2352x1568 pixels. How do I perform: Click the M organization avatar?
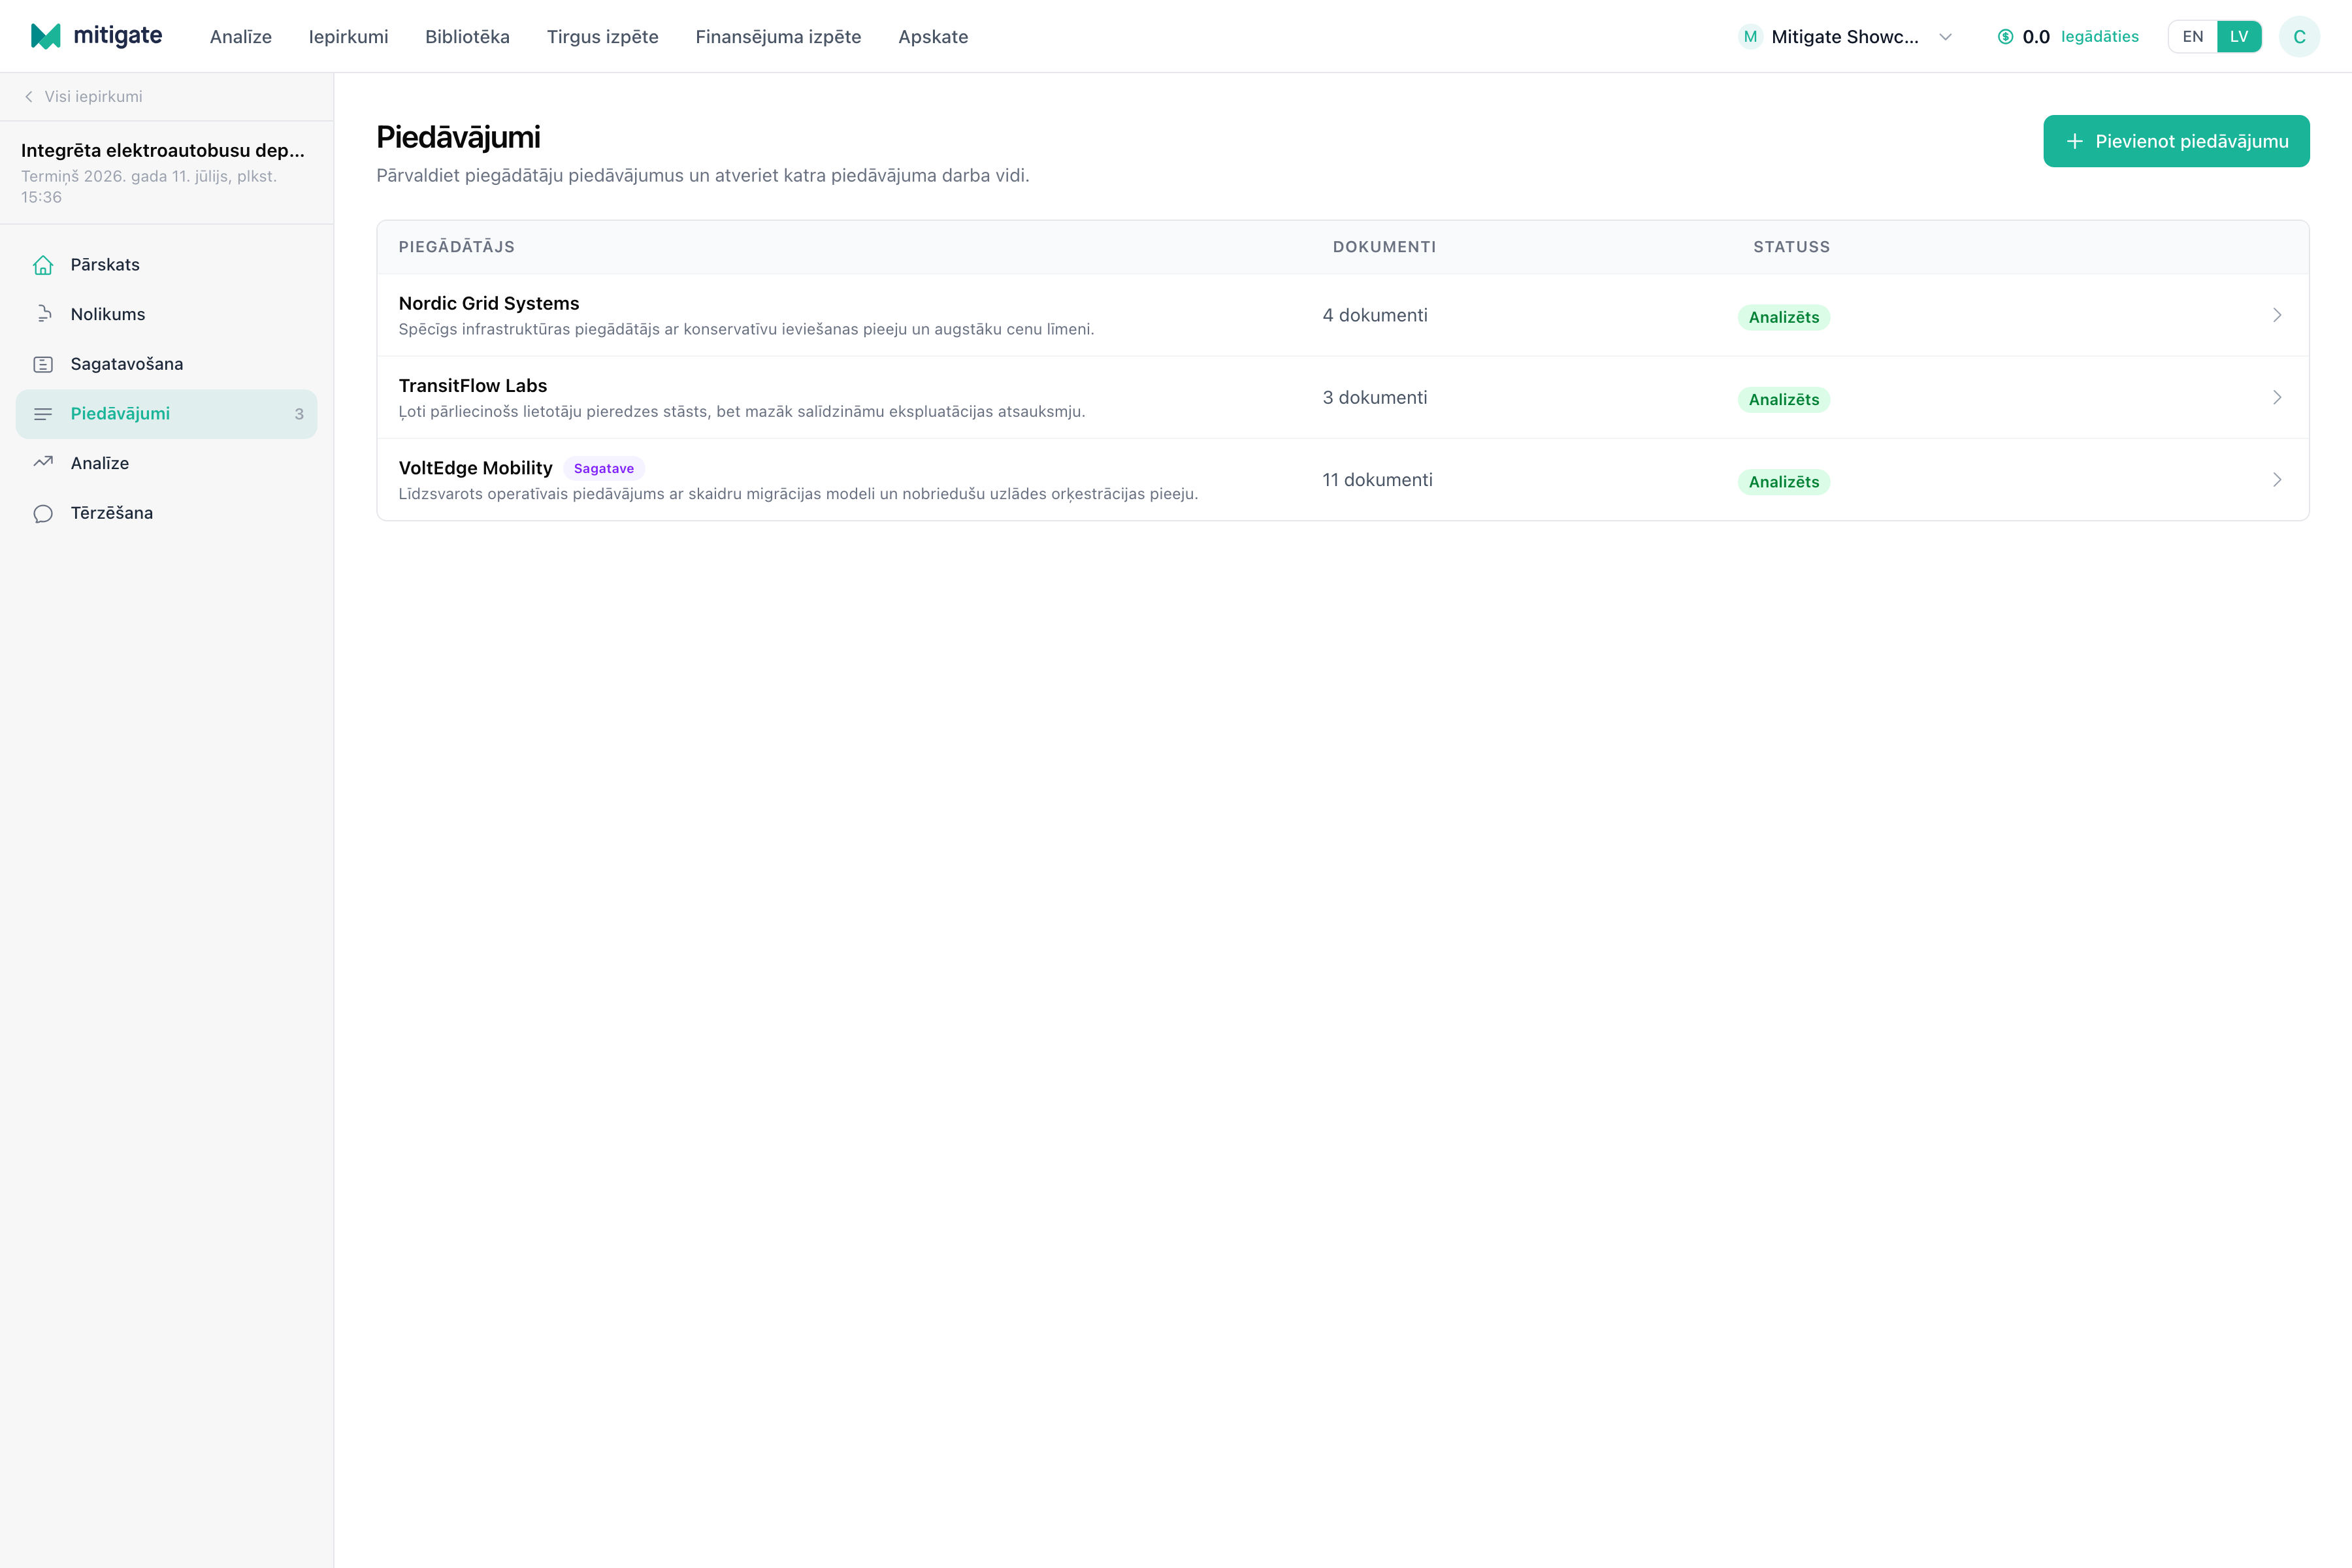tap(1750, 37)
